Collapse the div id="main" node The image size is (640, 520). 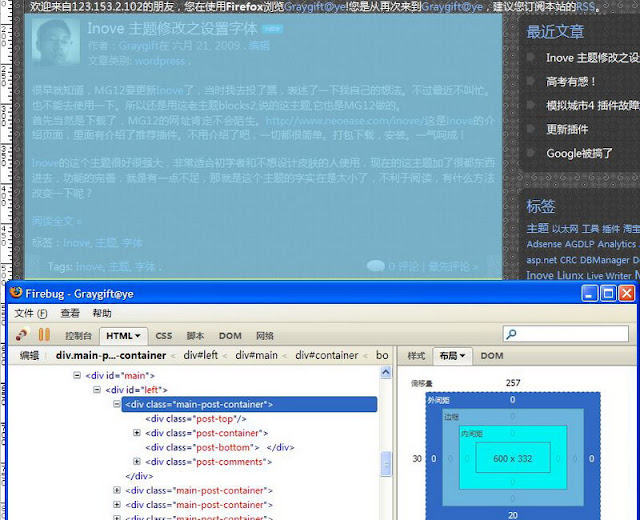click(77, 375)
